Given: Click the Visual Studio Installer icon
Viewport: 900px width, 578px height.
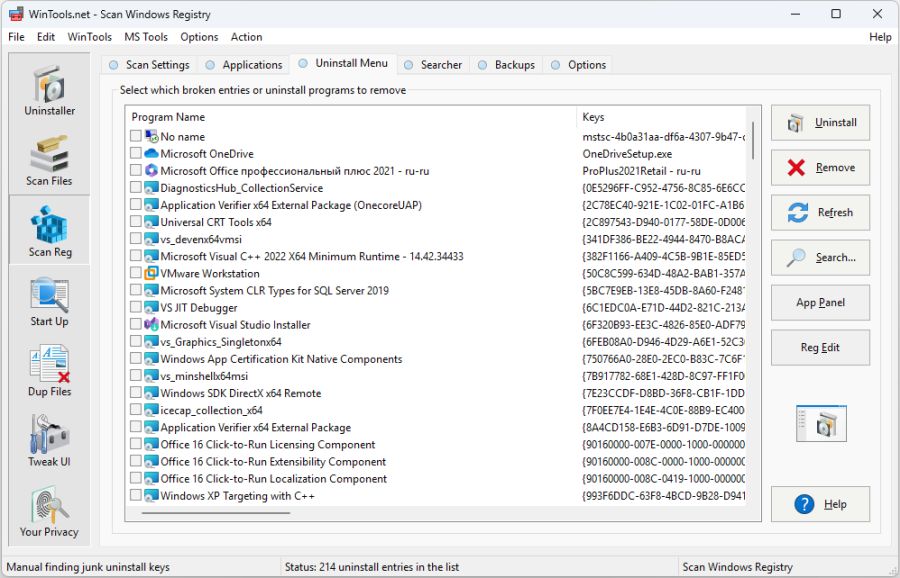Looking at the screenshot, I should (x=151, y=324).
